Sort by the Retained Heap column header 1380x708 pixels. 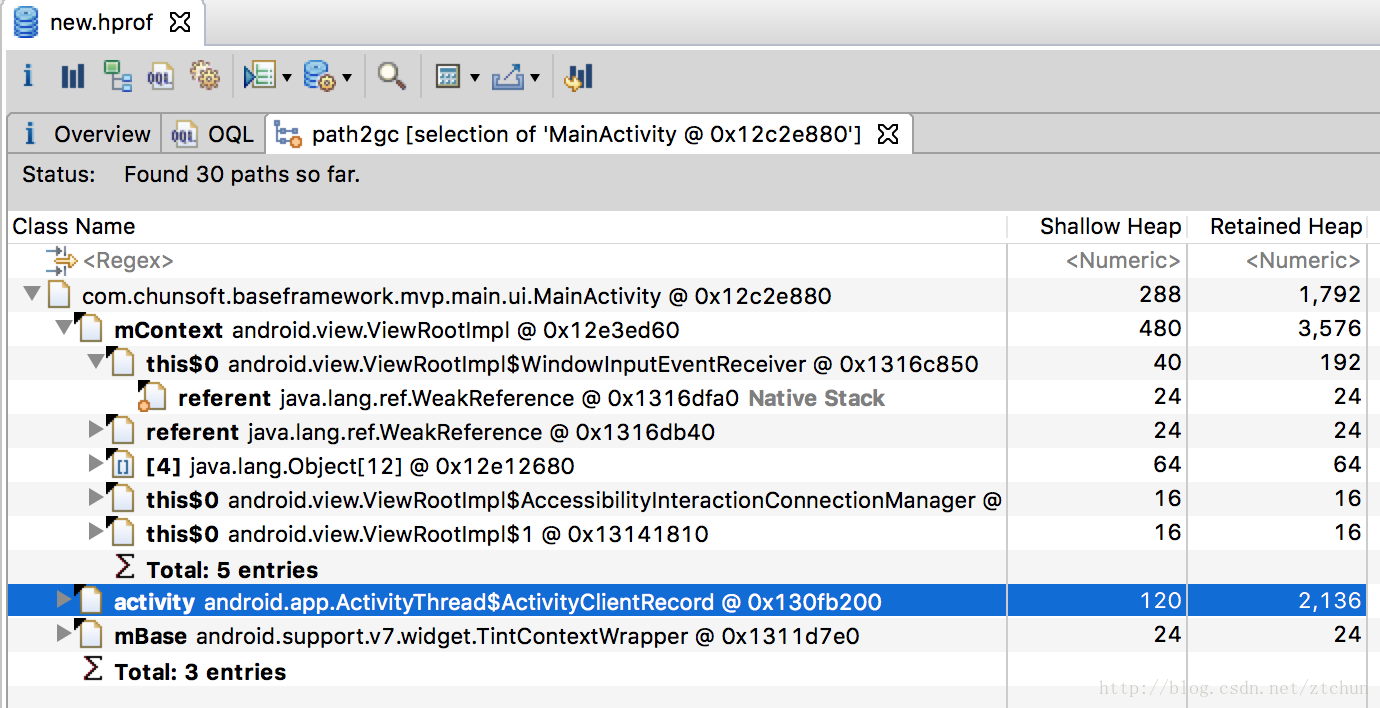pyautogui.click(x=1285, y=227)
